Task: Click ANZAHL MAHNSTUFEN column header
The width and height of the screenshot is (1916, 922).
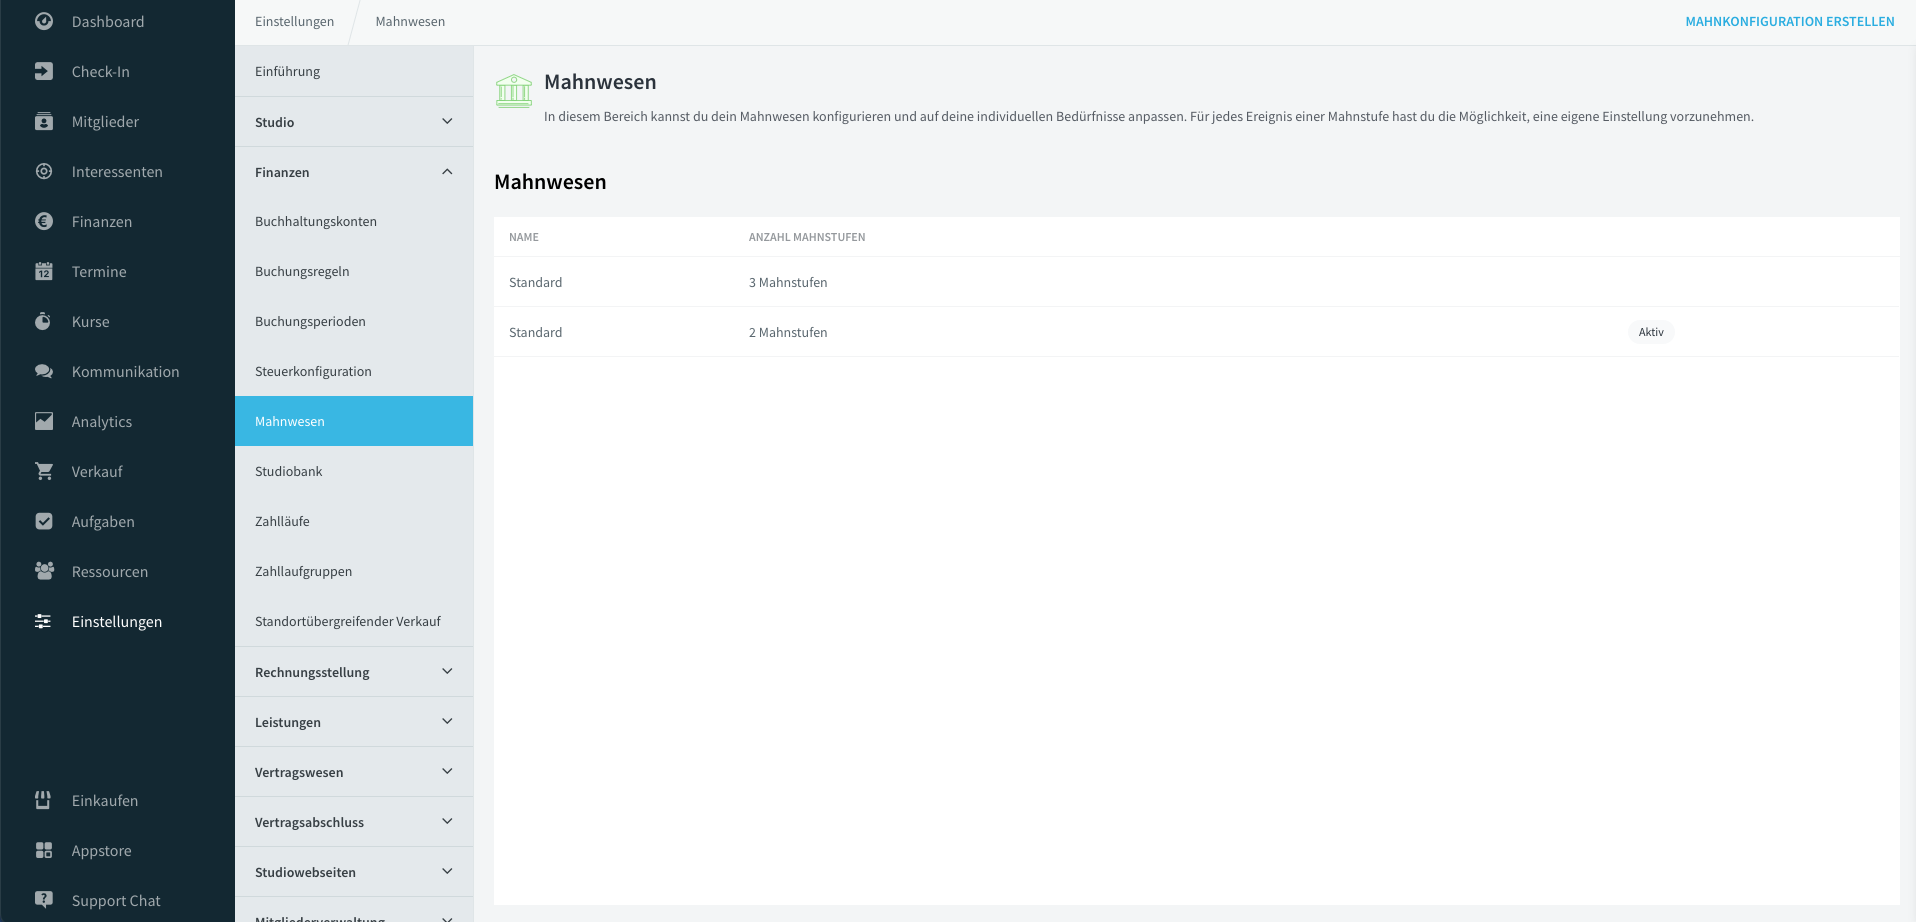Action: pyautogui.click(x=807, y=237)
